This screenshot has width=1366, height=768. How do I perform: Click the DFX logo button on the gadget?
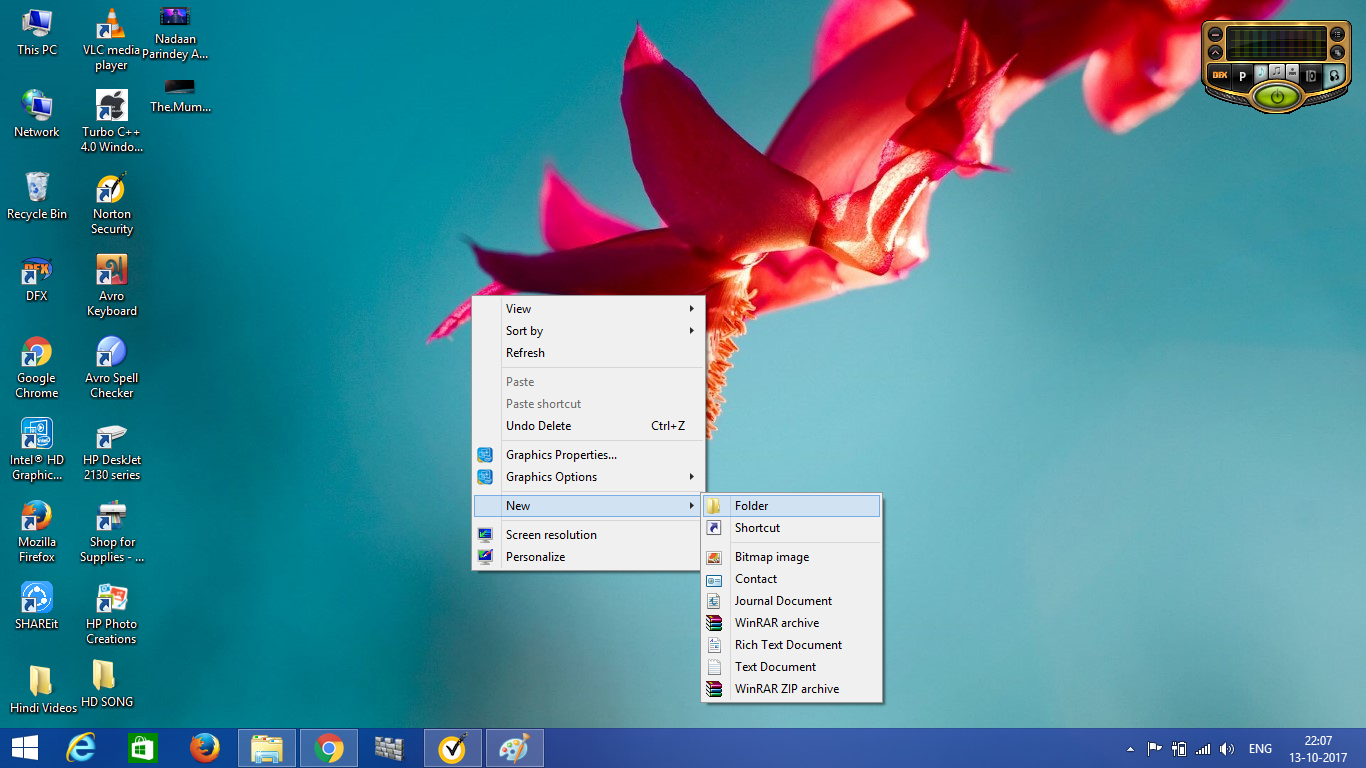[x=1220, y=74]
